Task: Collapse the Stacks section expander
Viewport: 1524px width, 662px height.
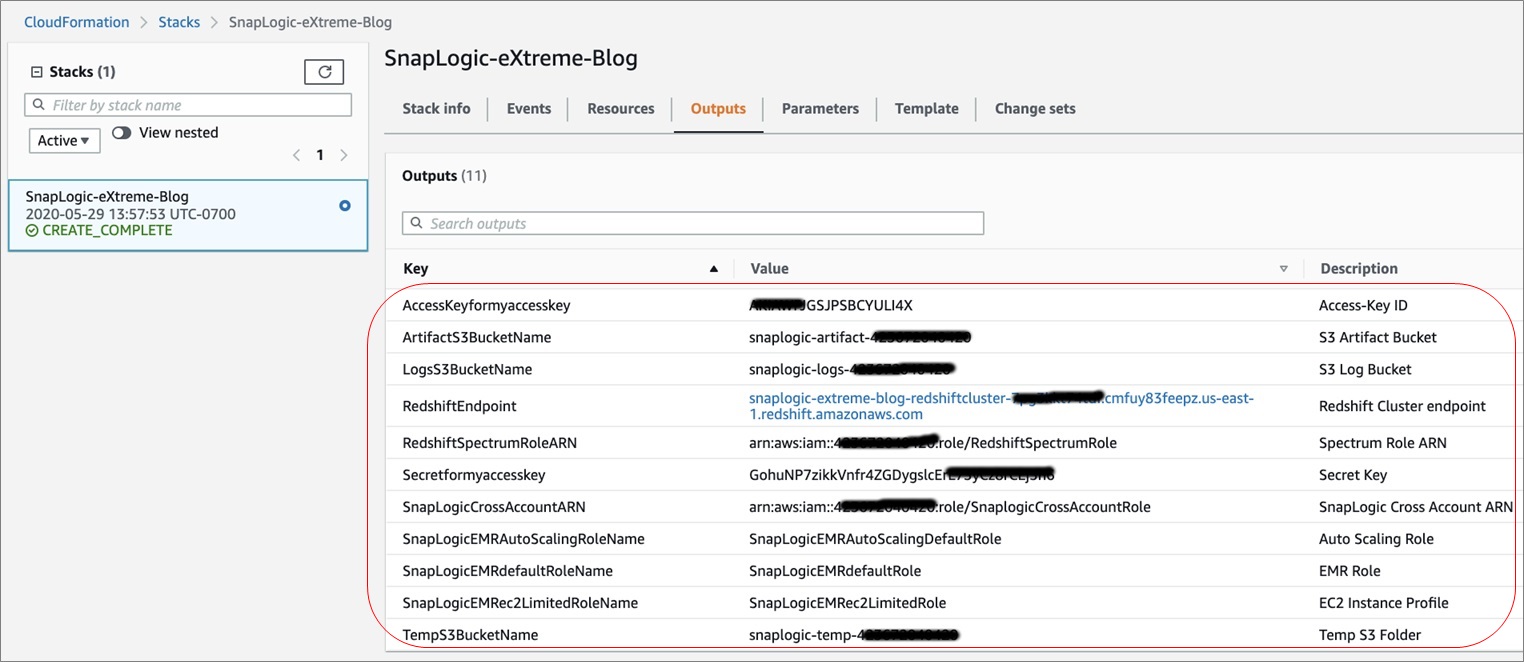Action: (37, 72)
